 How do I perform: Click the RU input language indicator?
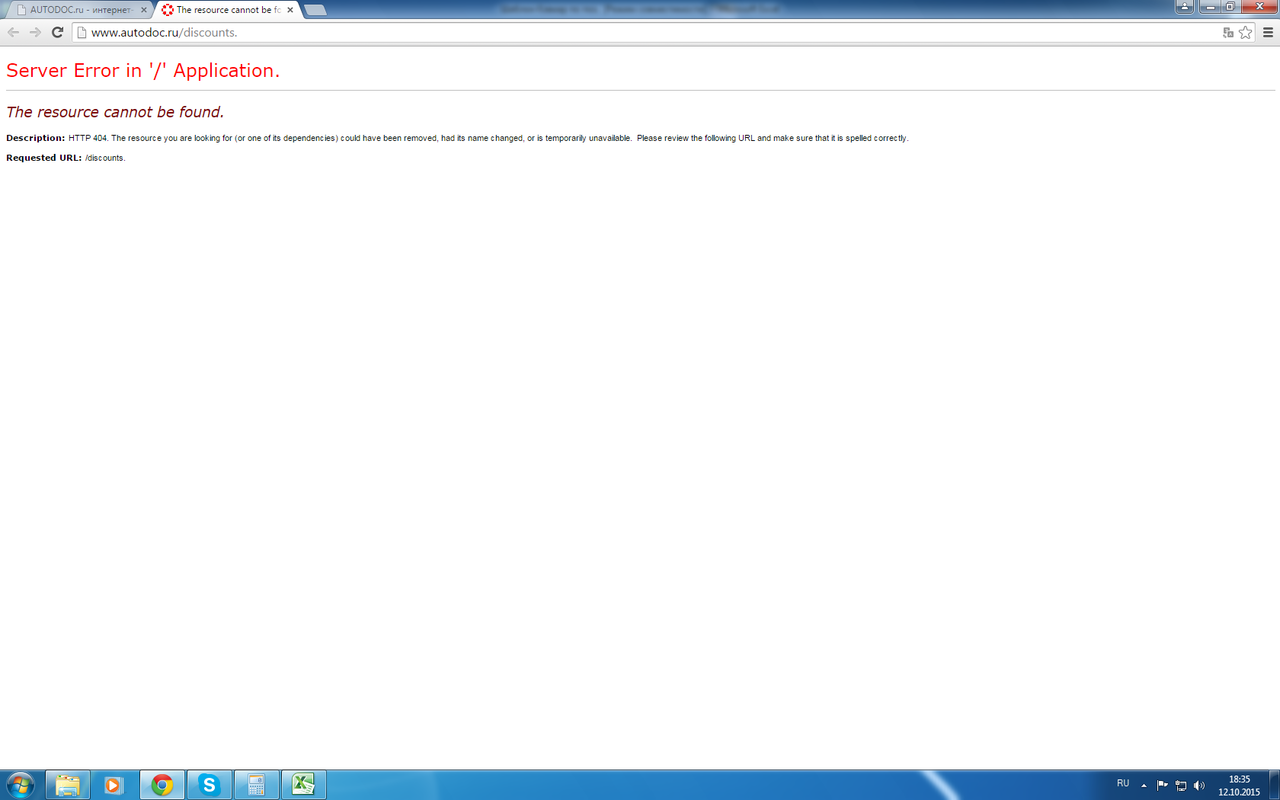1123,784
